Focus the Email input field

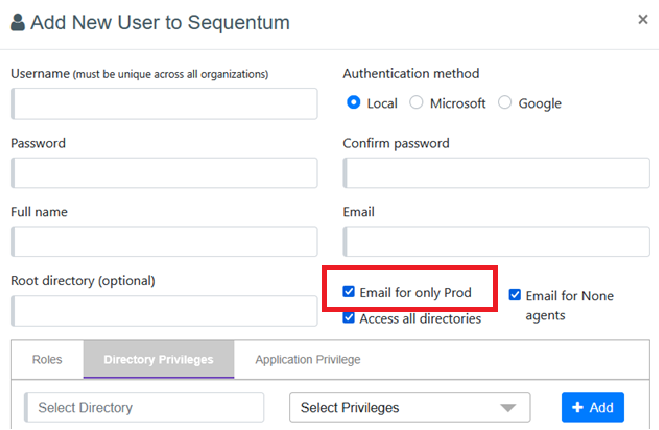497,242
